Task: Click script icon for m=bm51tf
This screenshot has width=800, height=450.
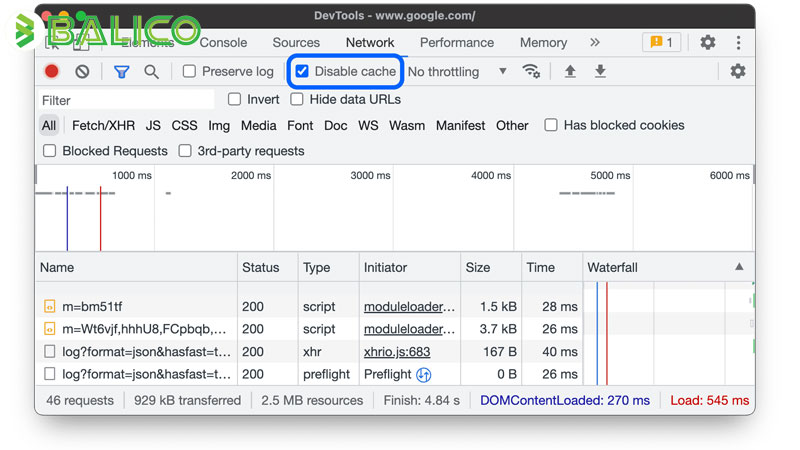Action: [49, 307]
